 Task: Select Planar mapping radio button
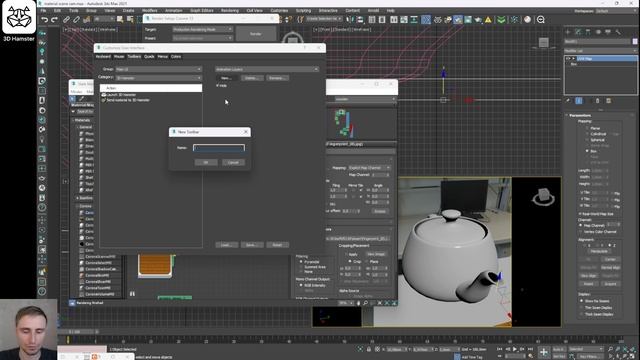click(x=587, y=128)
